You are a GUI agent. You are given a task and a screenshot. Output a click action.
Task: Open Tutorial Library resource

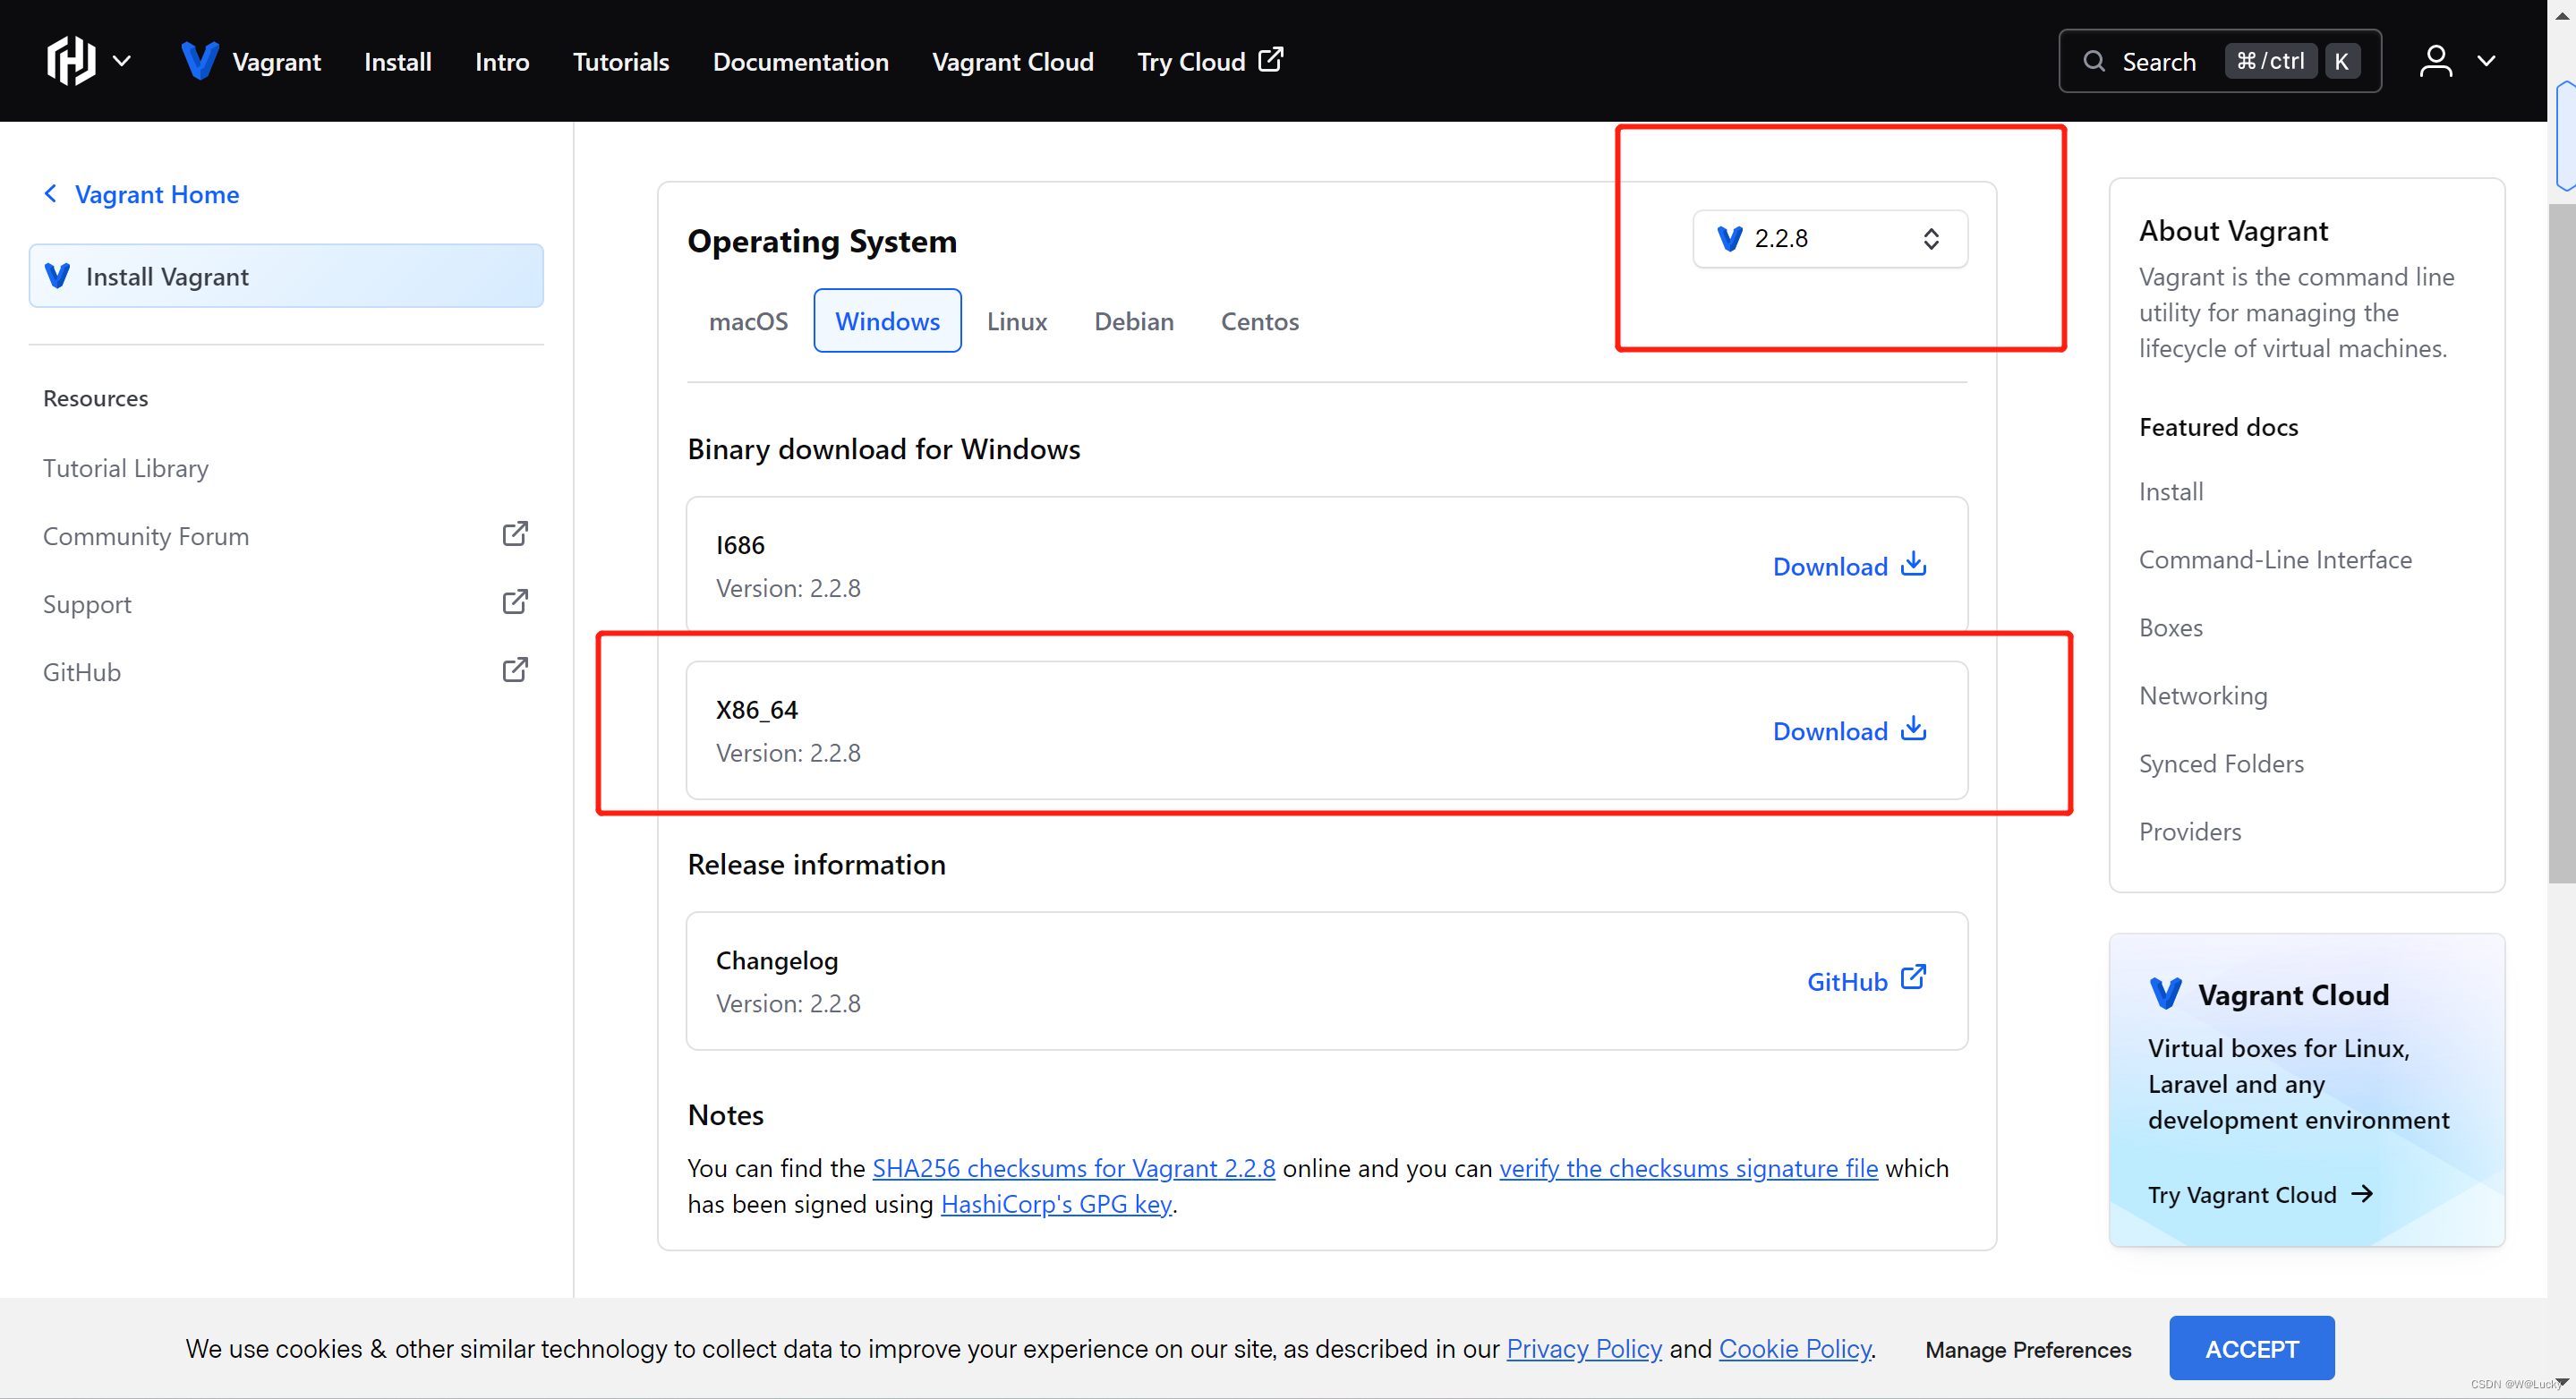click(x=126, y=468)
